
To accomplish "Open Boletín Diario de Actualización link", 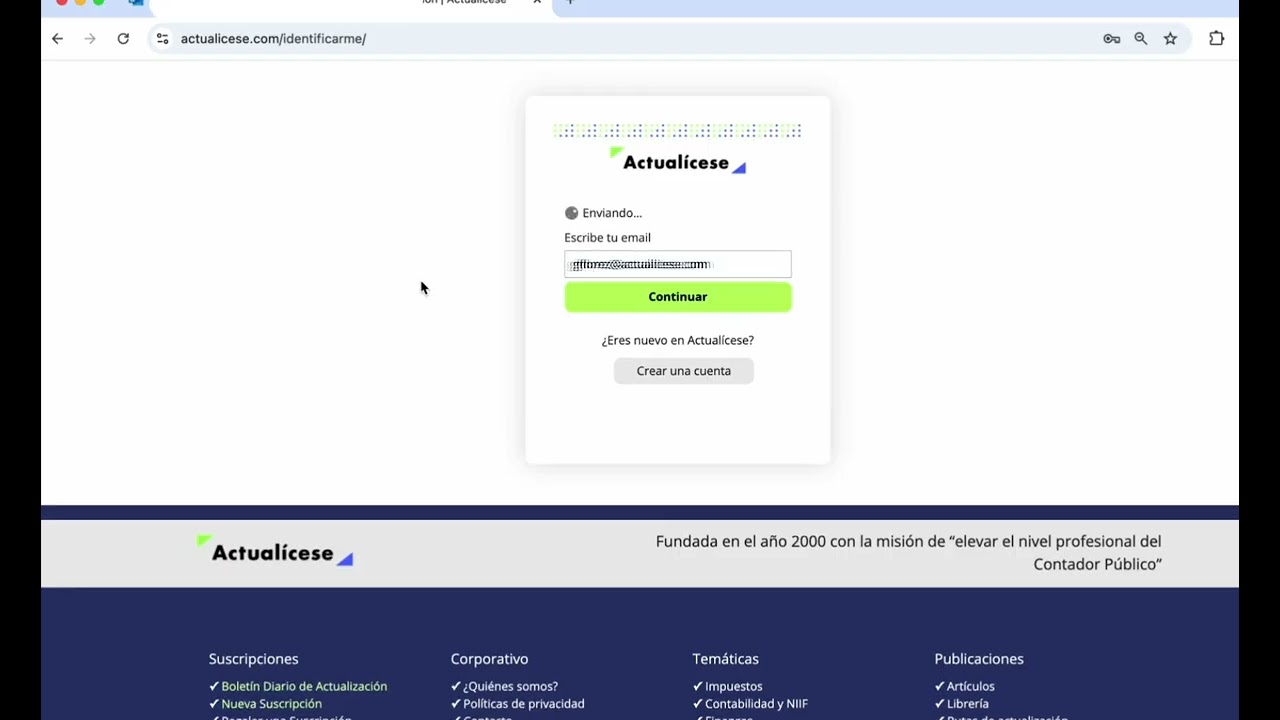I will tap(303, 686).
